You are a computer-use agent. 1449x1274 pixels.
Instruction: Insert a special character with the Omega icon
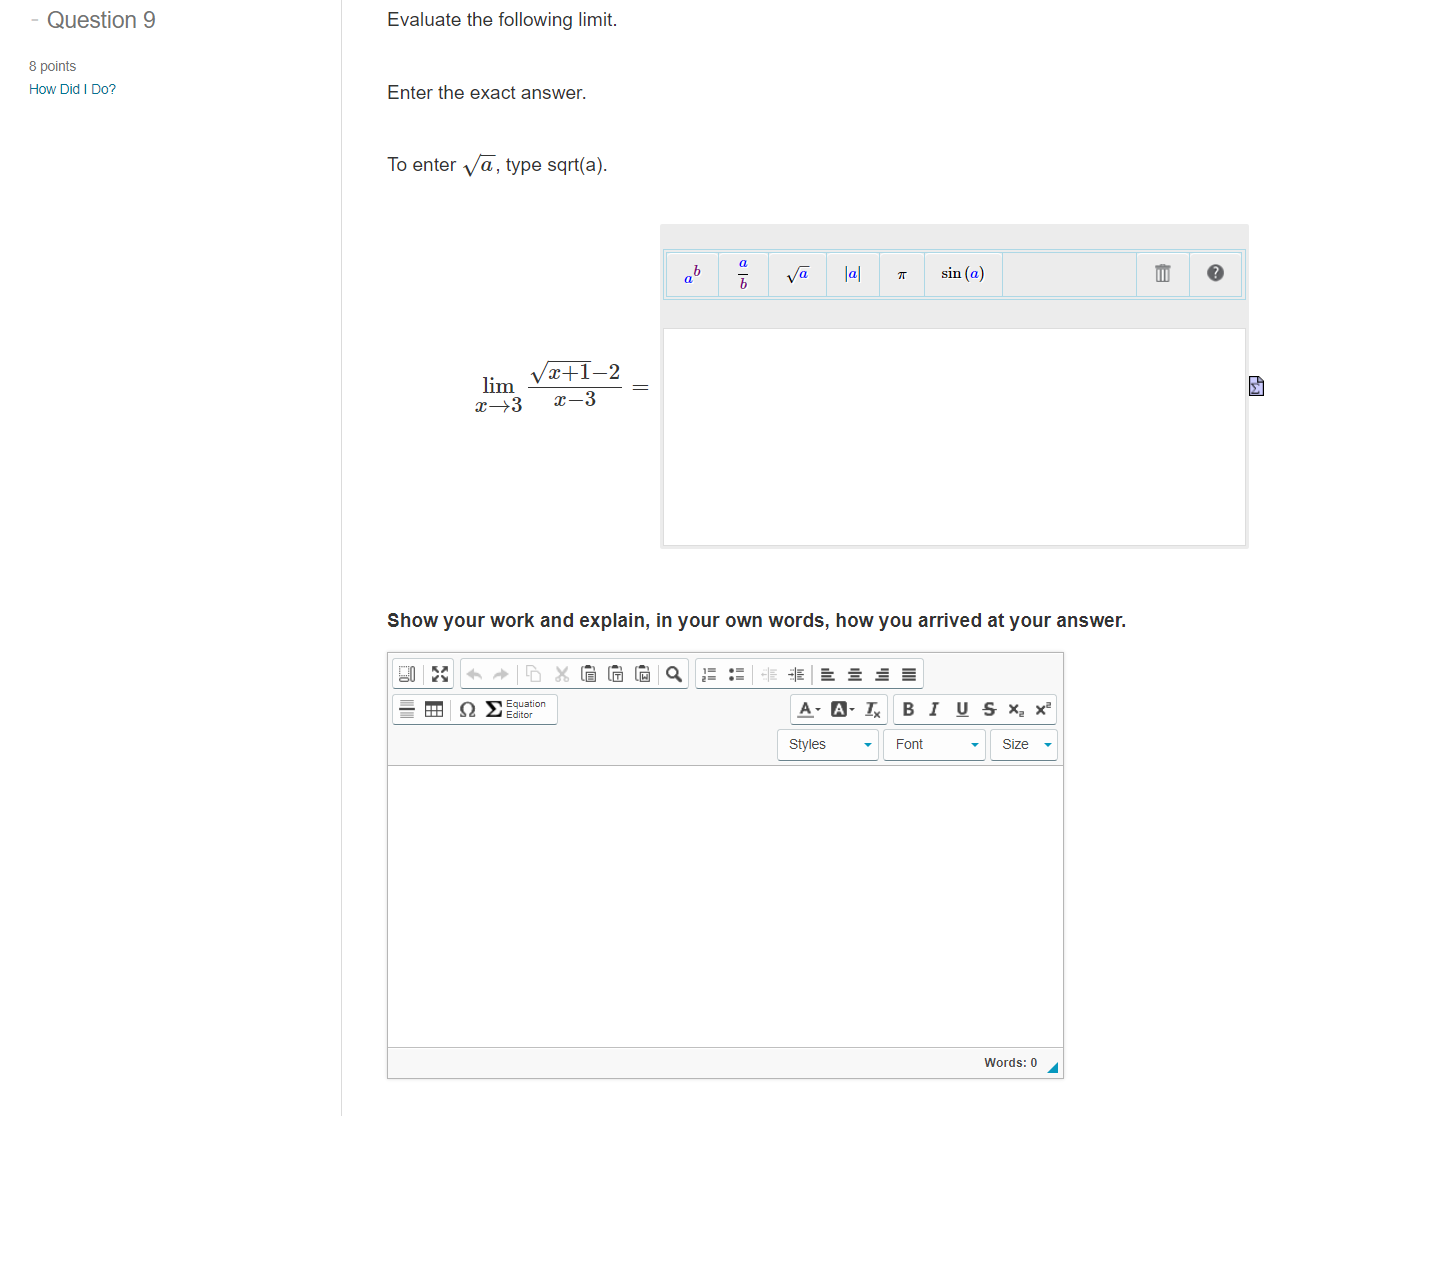tap(467, 709)
